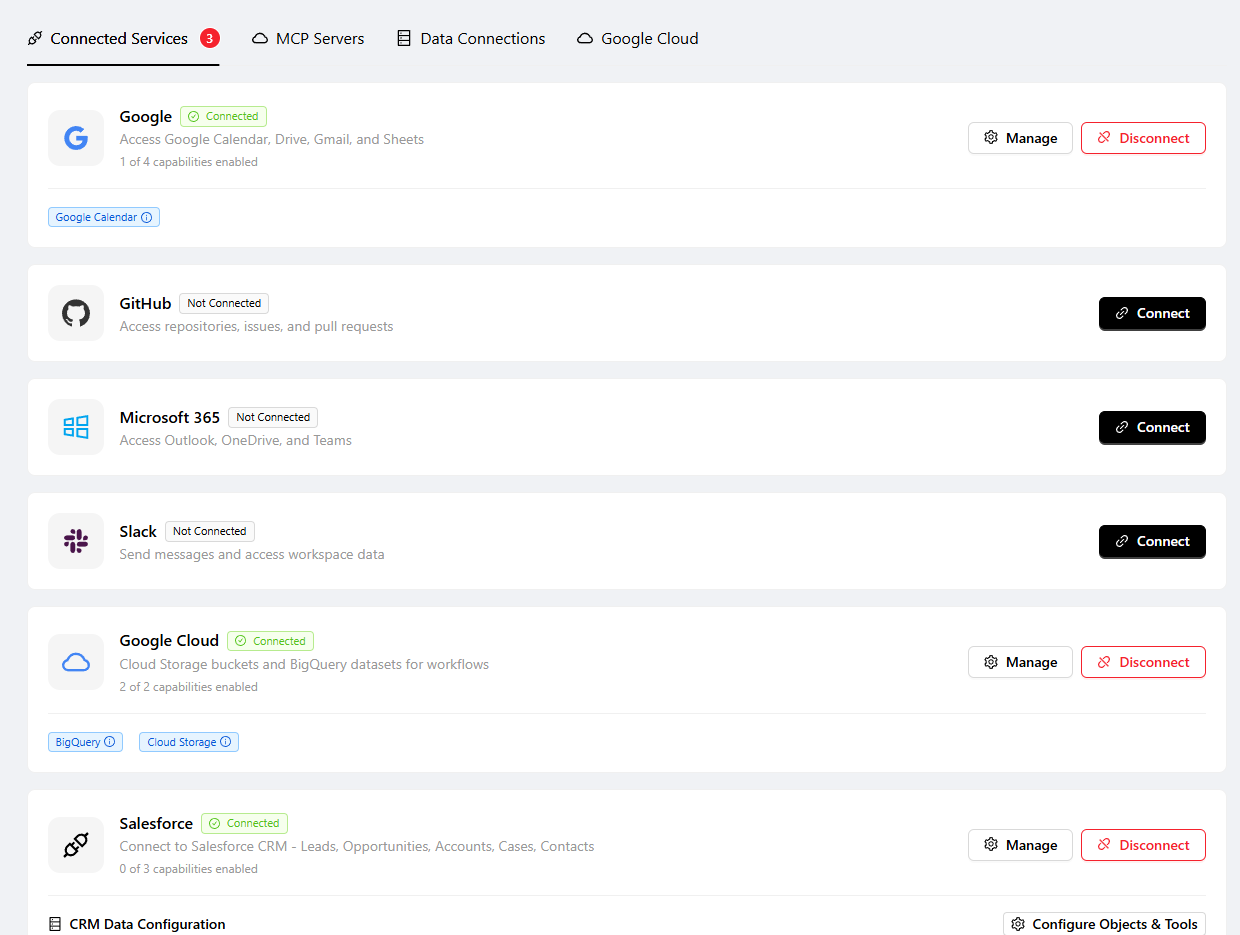Image resolution: width=1240 pixels, height=935 pixels.
Task: Click Slack's Not Connected status badge
Action: pos(210,531)
